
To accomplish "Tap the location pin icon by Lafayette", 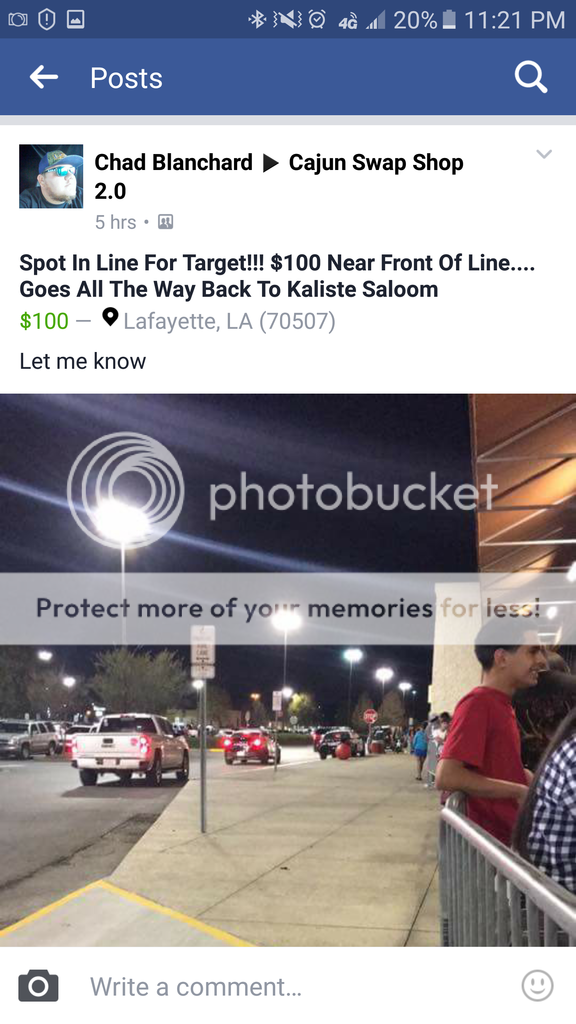I will tap(110, 318).
